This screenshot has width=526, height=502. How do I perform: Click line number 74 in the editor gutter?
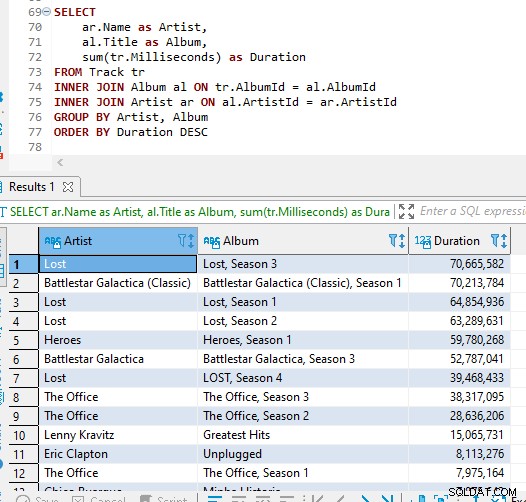point(35,87)
